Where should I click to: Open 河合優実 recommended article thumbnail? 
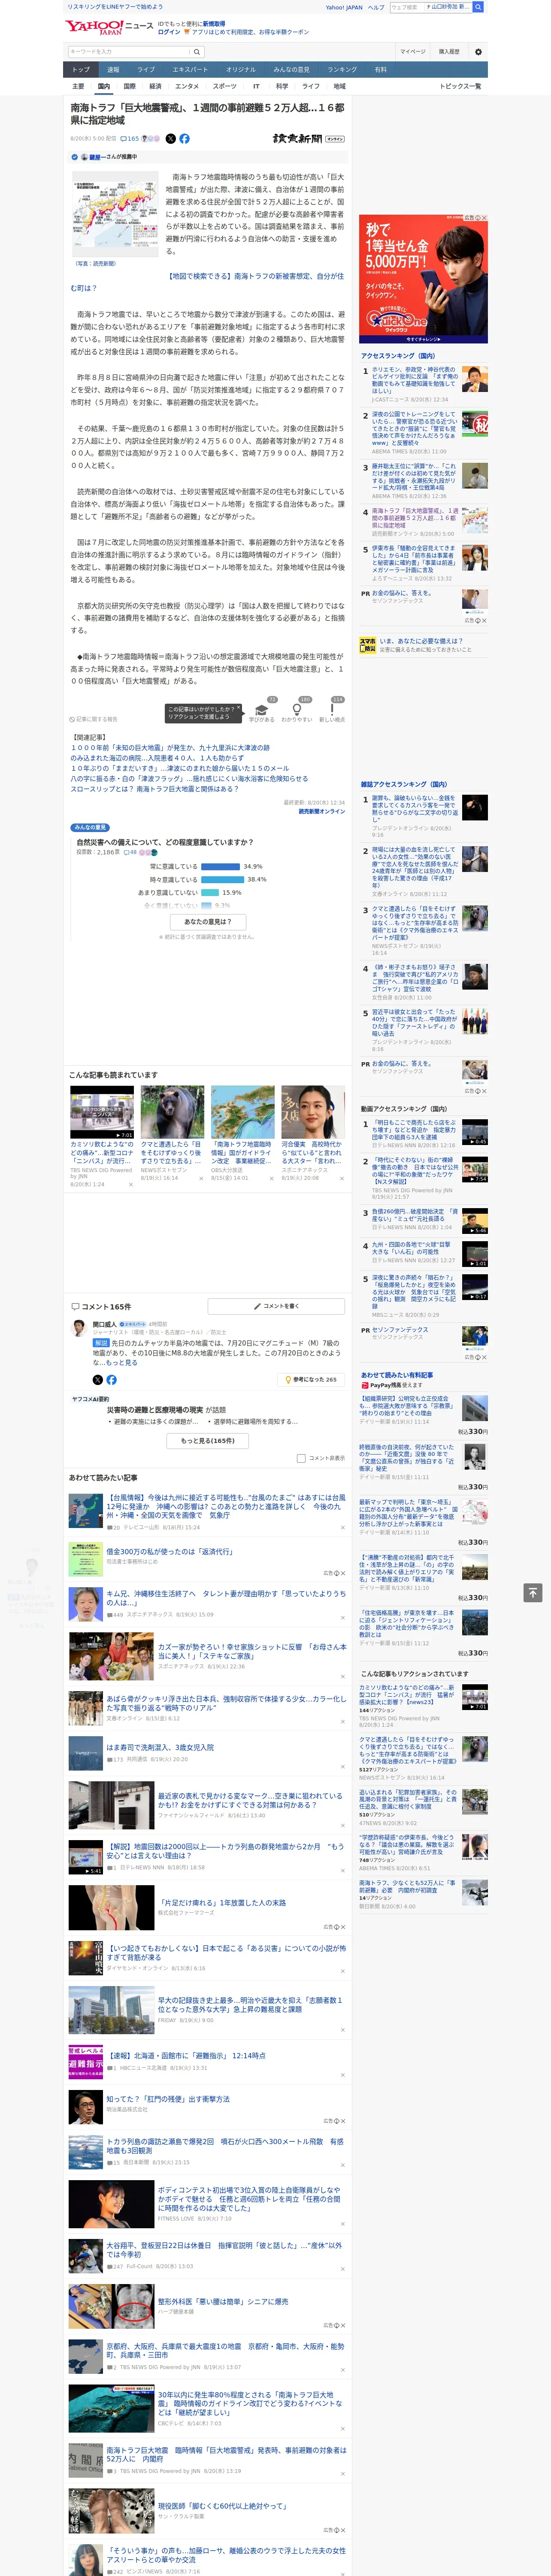point(313,1112)
